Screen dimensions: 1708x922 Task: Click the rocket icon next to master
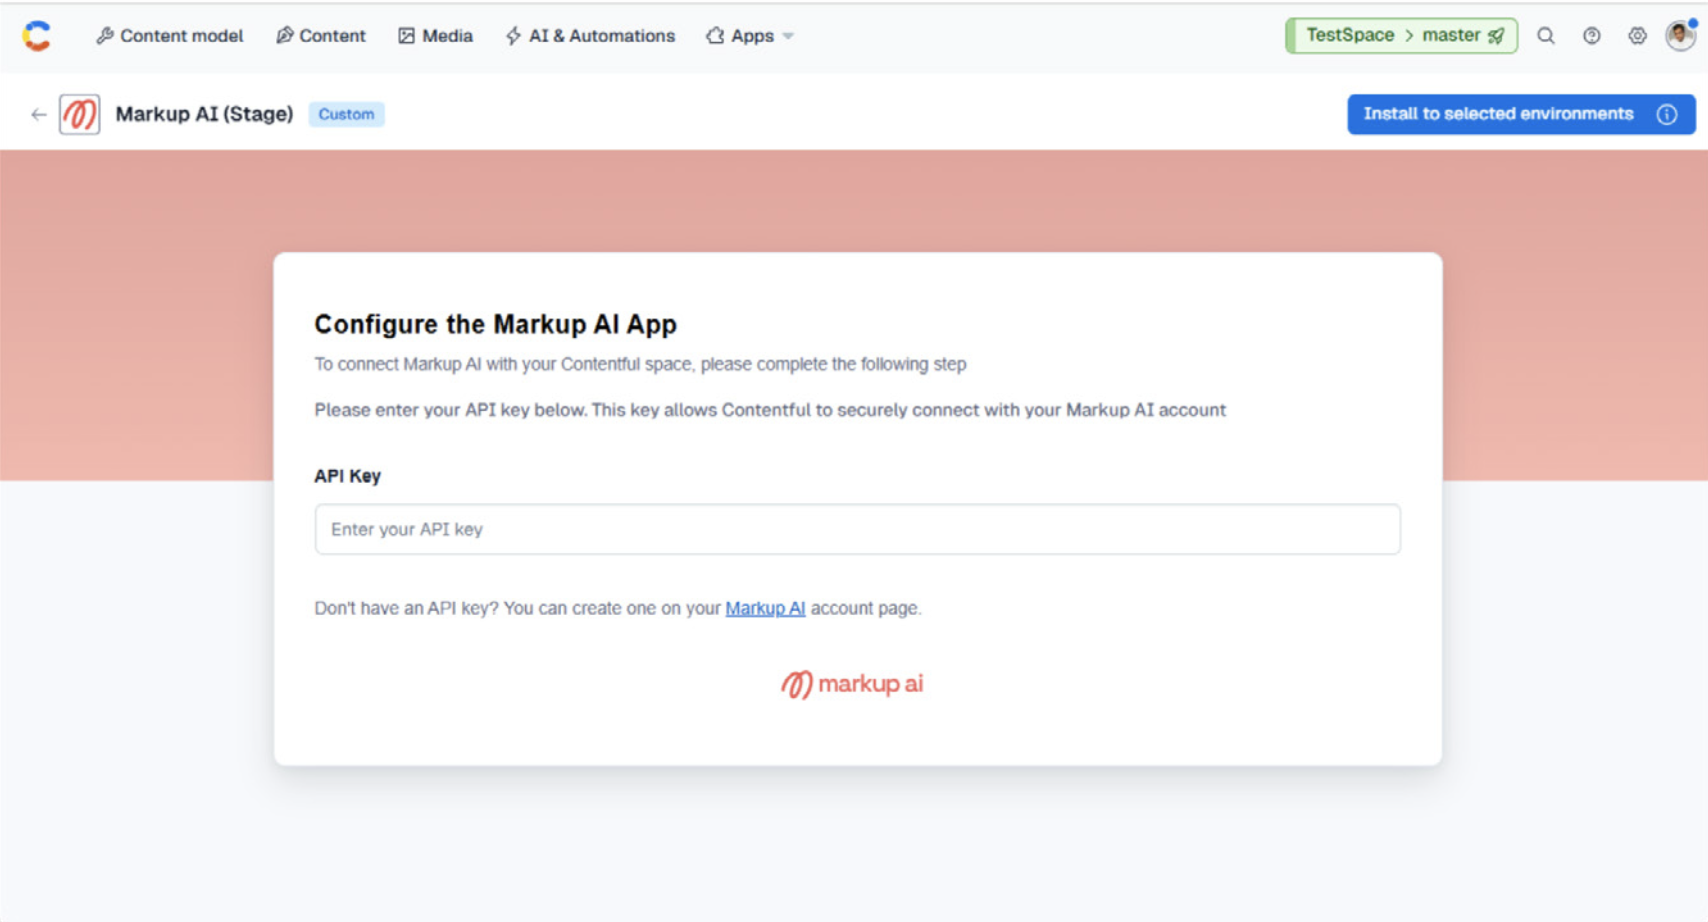point(1495,35)
